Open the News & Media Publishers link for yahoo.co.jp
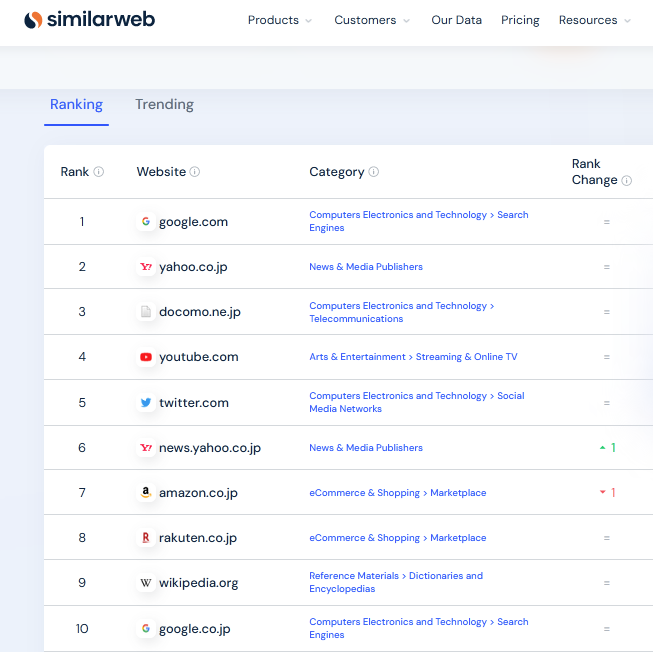Screen dimensions: 653x652 tap(366, 267)
